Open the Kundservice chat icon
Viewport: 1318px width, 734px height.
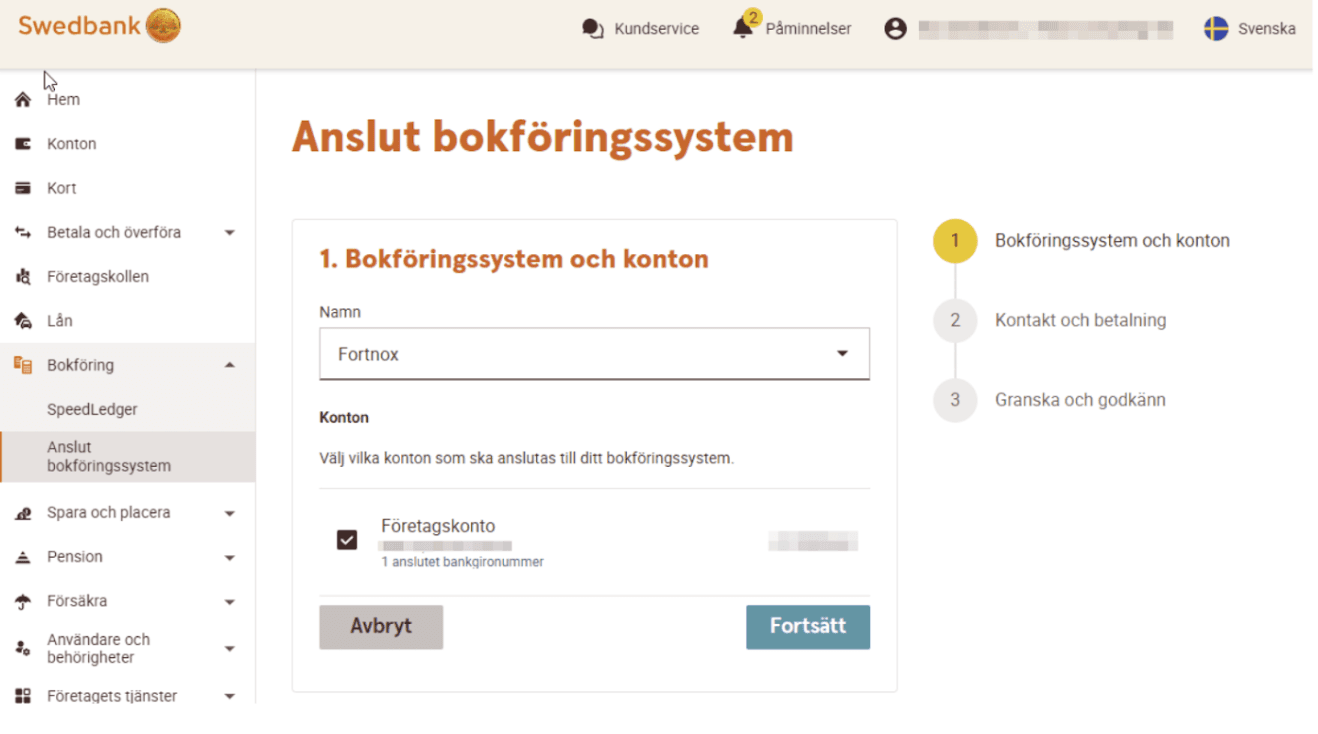click(593, 29)
